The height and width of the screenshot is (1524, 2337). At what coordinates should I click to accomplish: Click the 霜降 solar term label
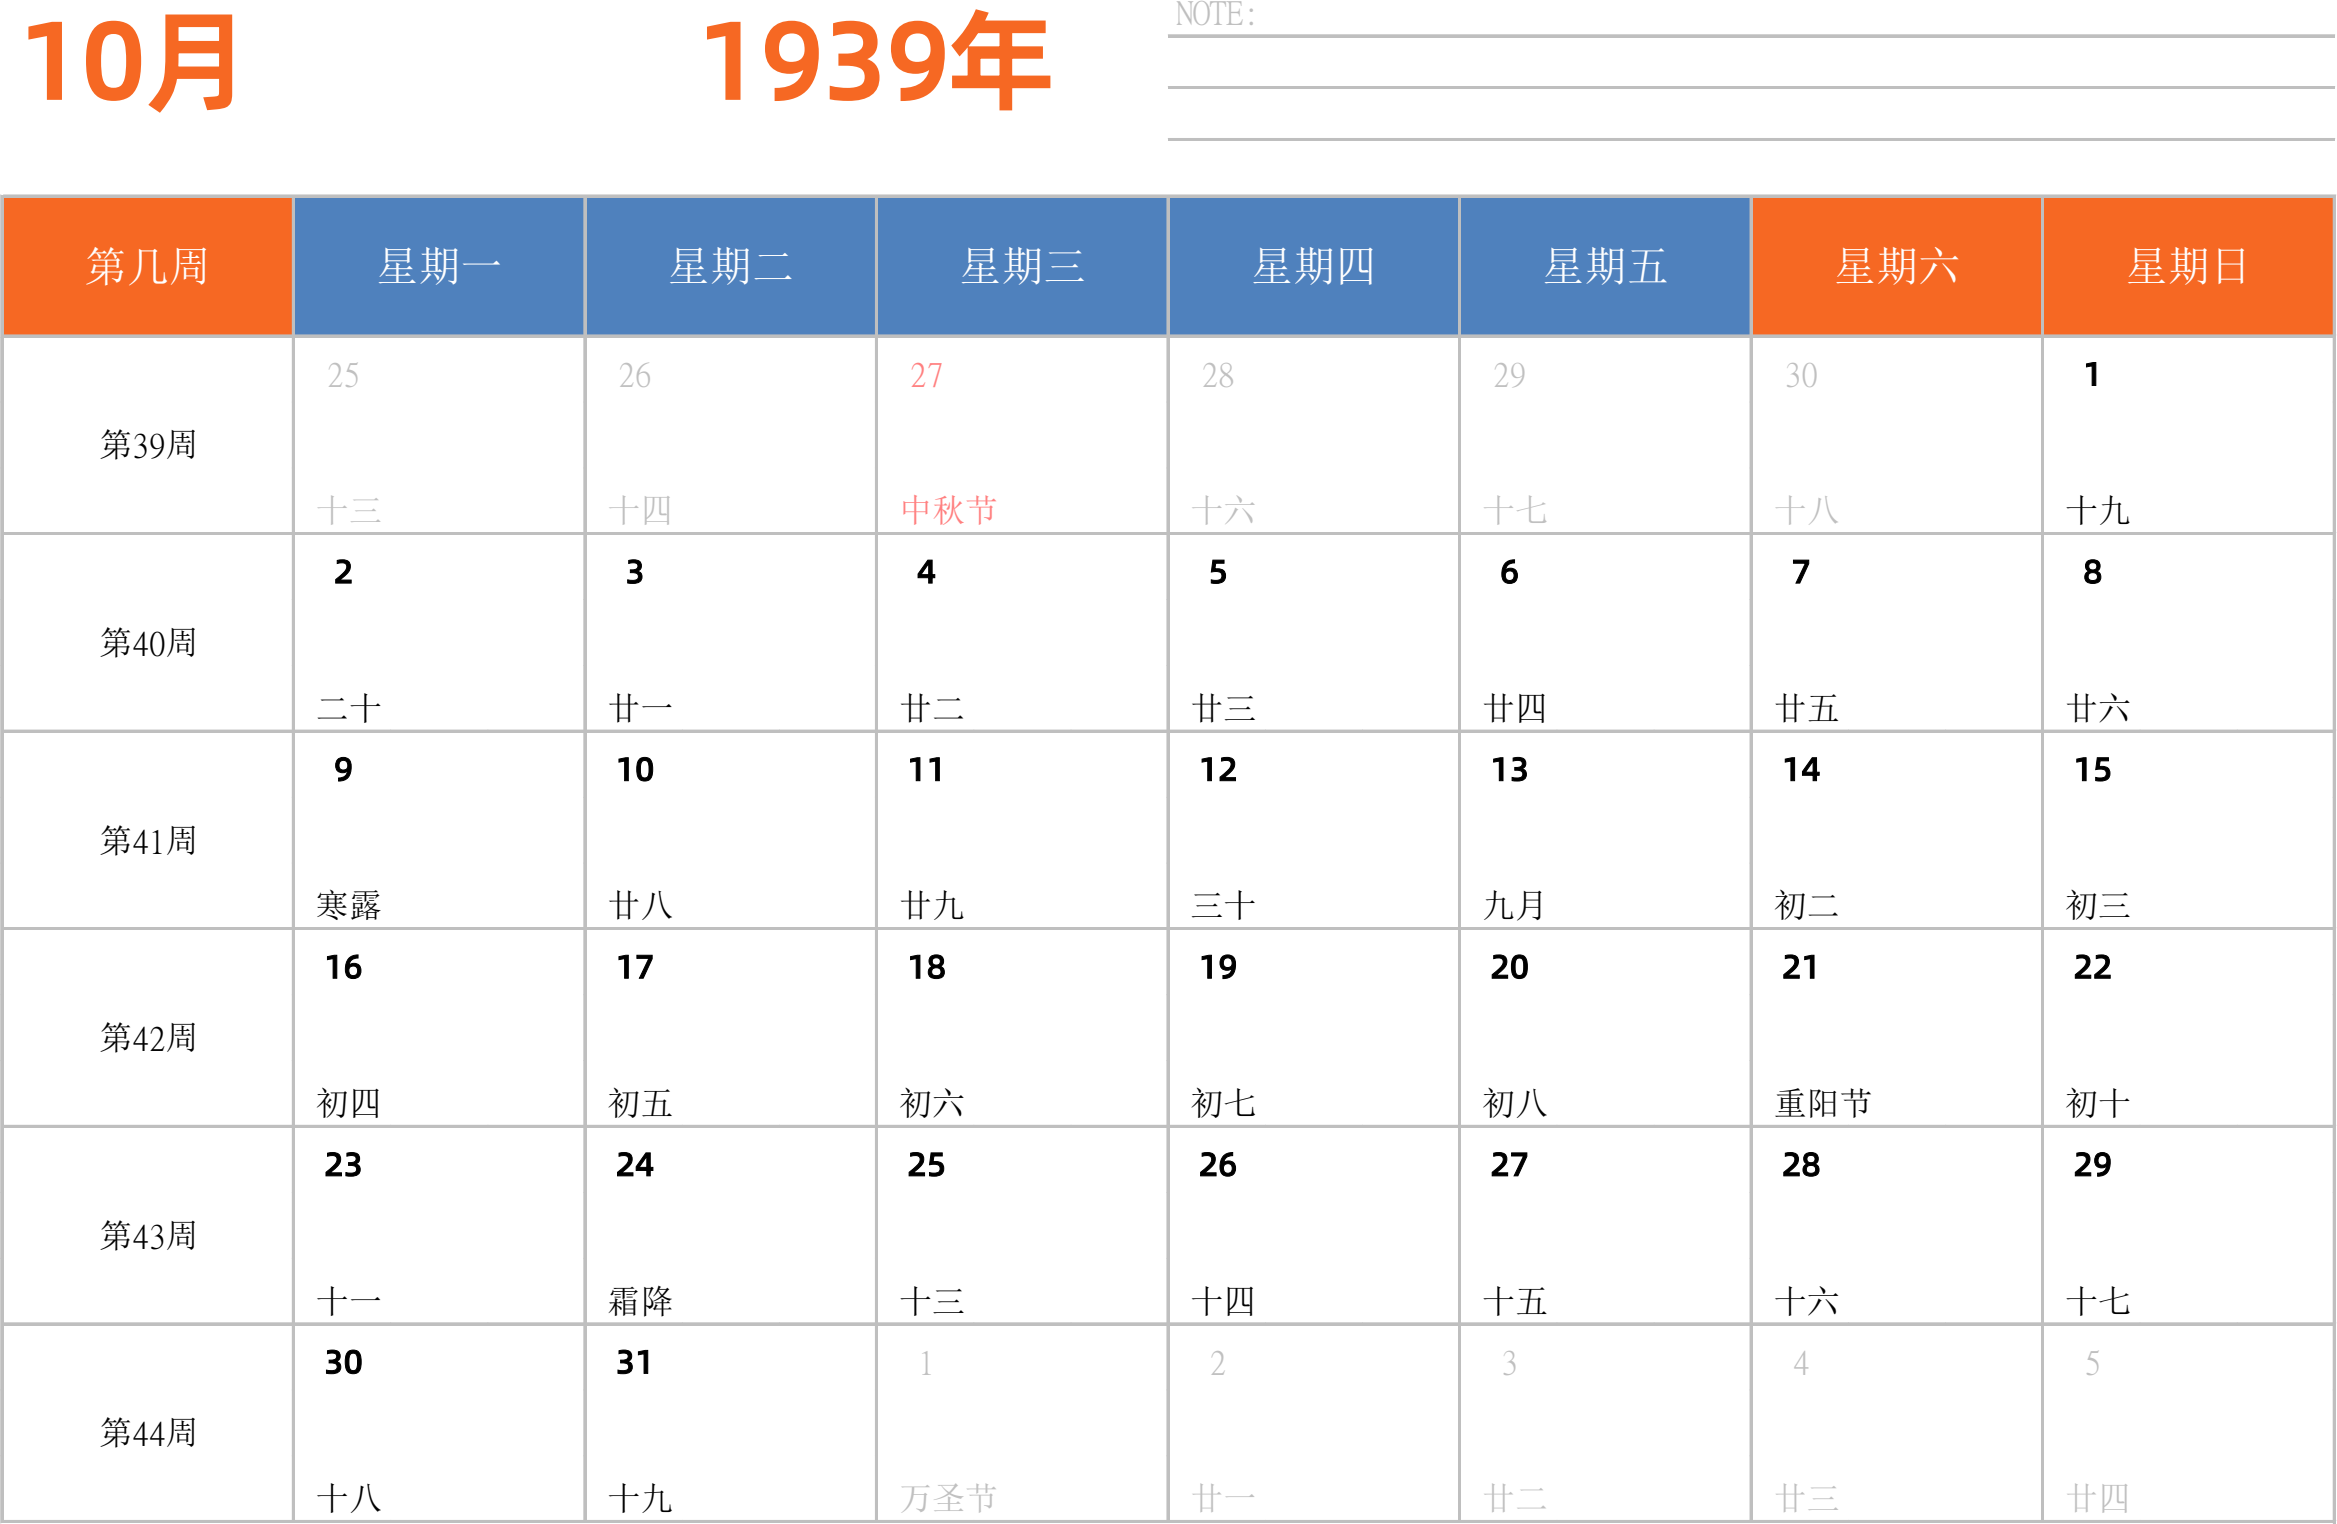tap(641, 1301)
